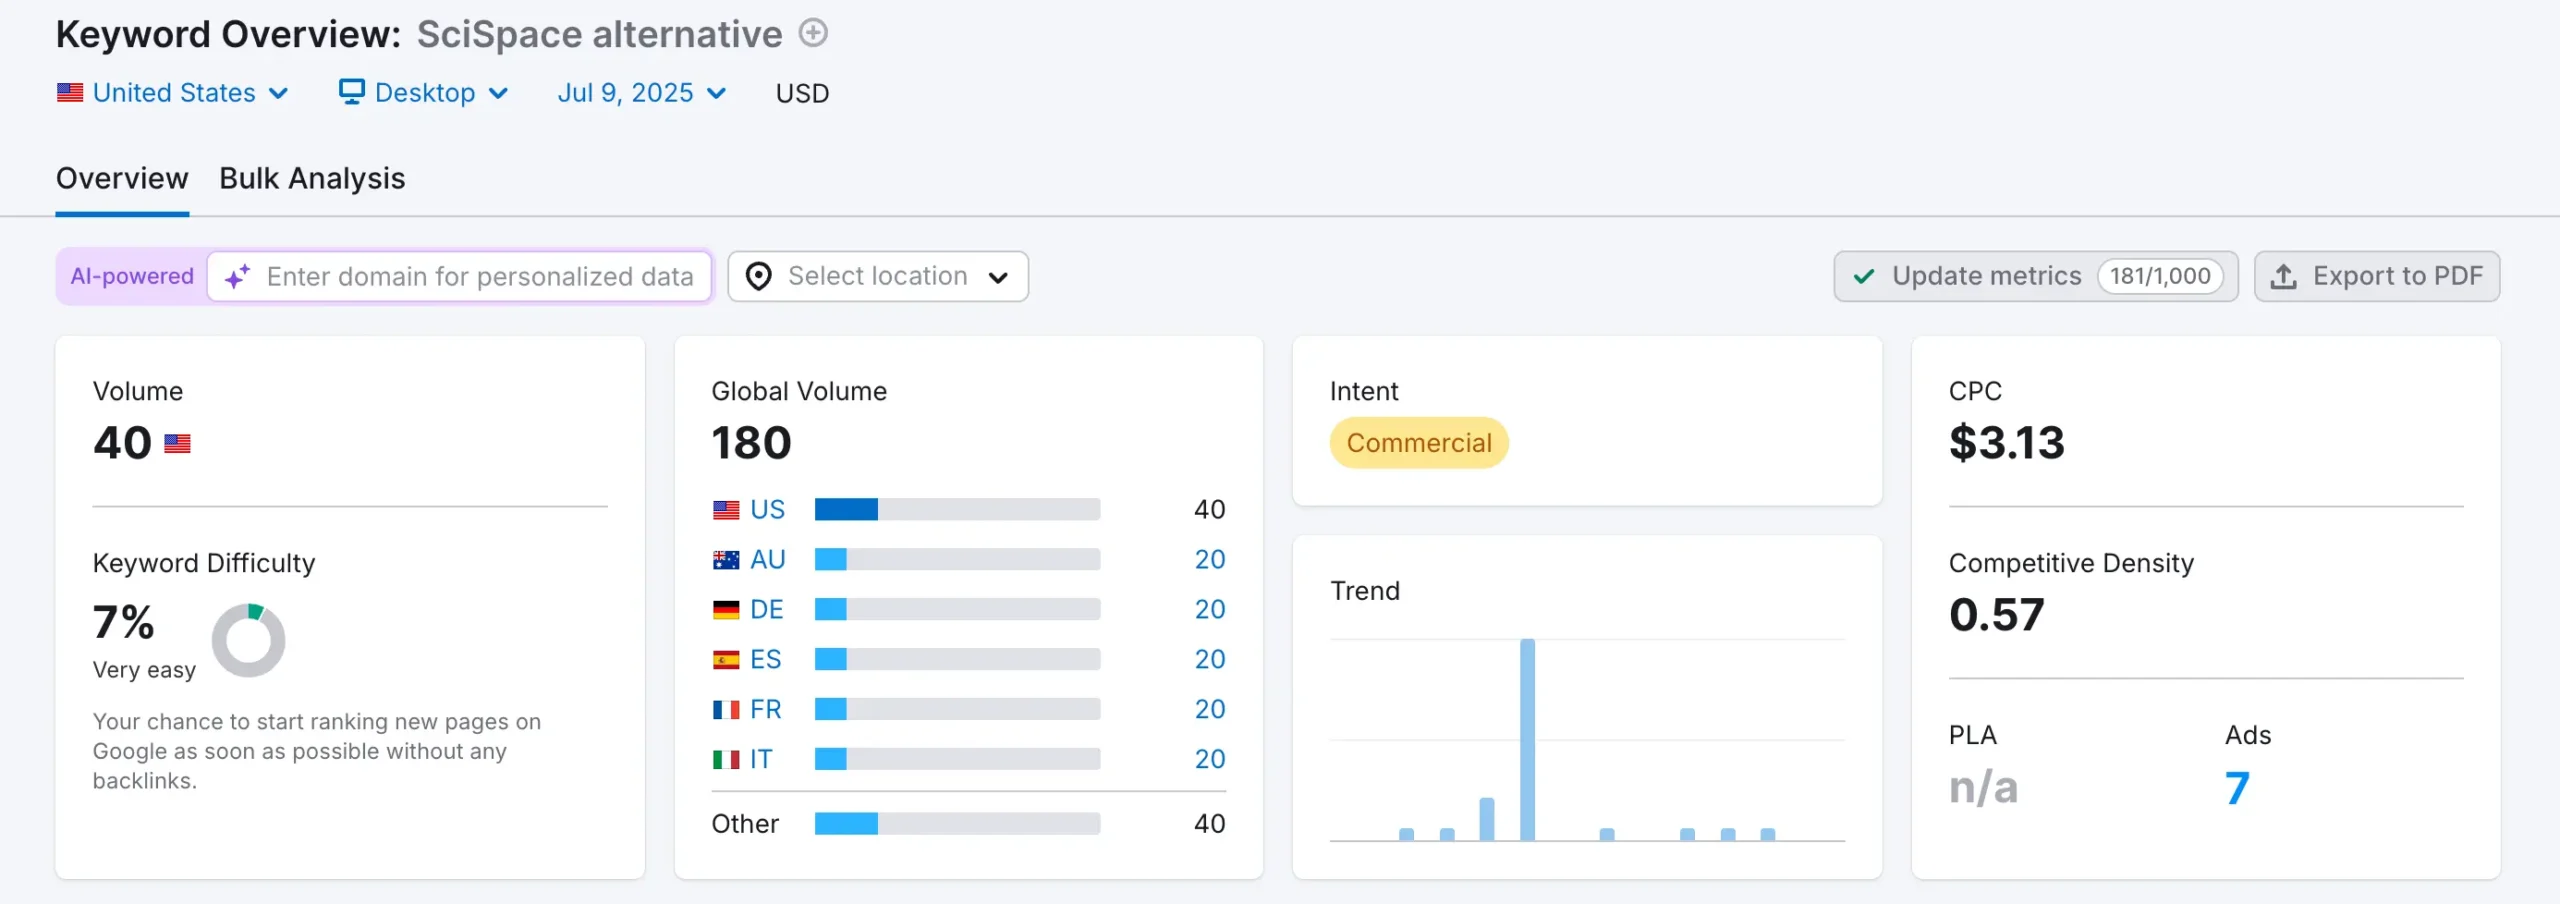This screenshot has width=2560, height=904.
Task: Click the AU volume progress bar
Action: [957, 560]
